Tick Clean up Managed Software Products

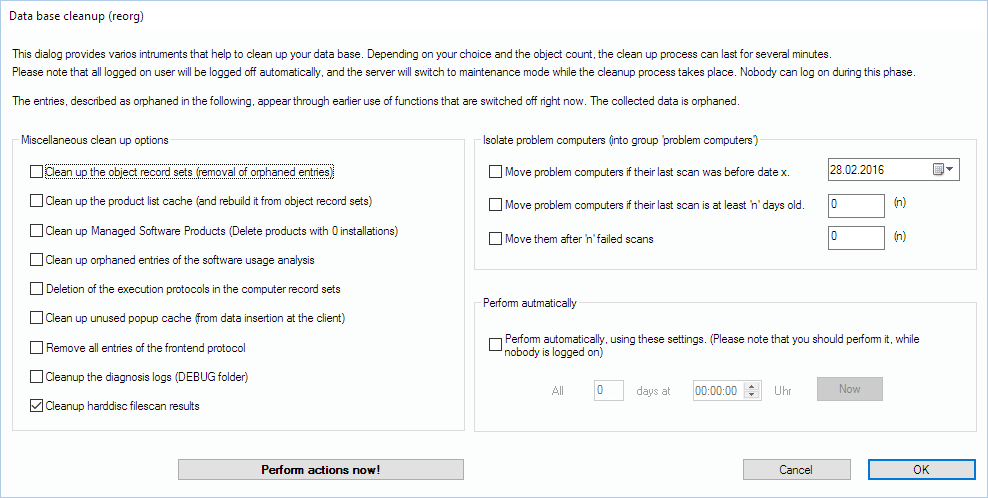37,231
